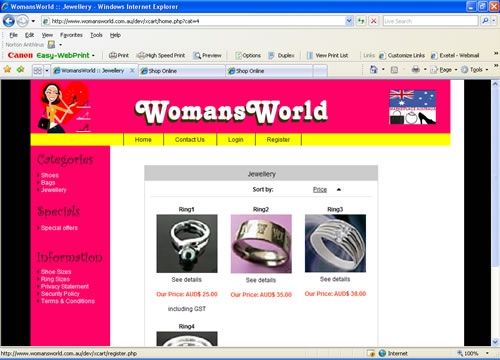Image resolution: width=500 pixels, height=360 pixels.
Task: Open the Tools gear menu in command bar
Action: point(475,70)
